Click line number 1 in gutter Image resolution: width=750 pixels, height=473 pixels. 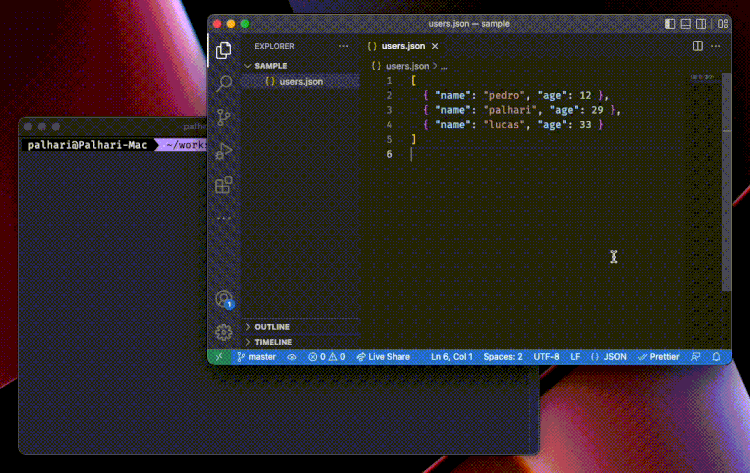(389, 81)
